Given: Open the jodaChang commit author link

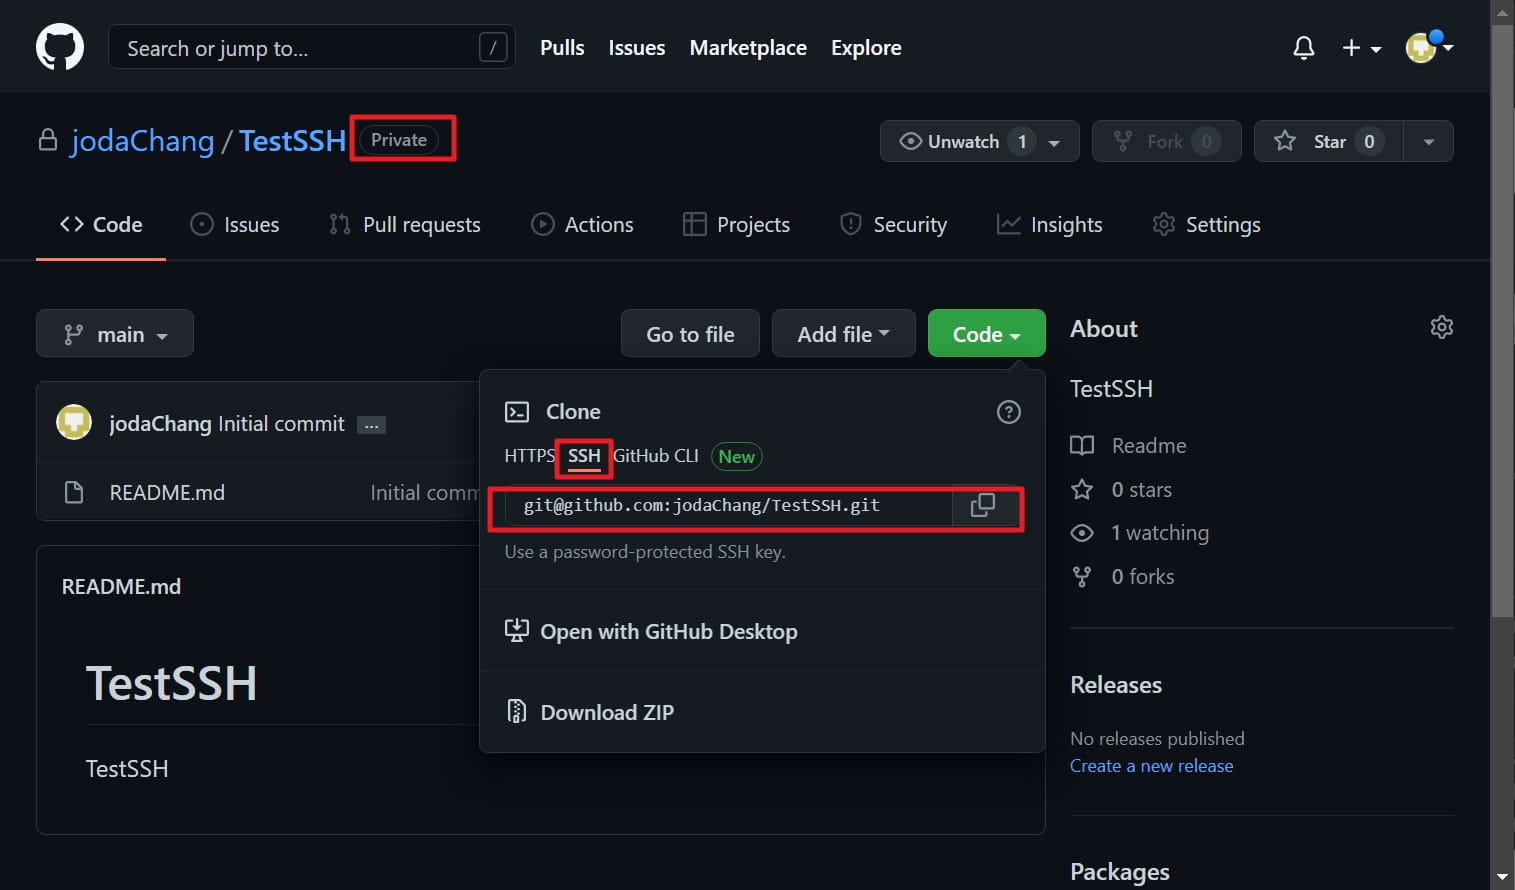Looking at the screenshot, I should click(160, 424).
